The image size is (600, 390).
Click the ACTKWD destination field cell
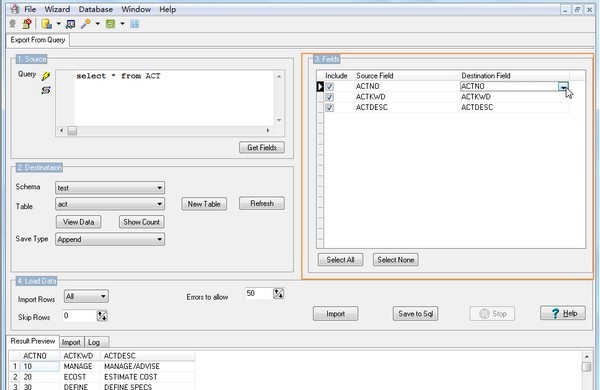514,97
